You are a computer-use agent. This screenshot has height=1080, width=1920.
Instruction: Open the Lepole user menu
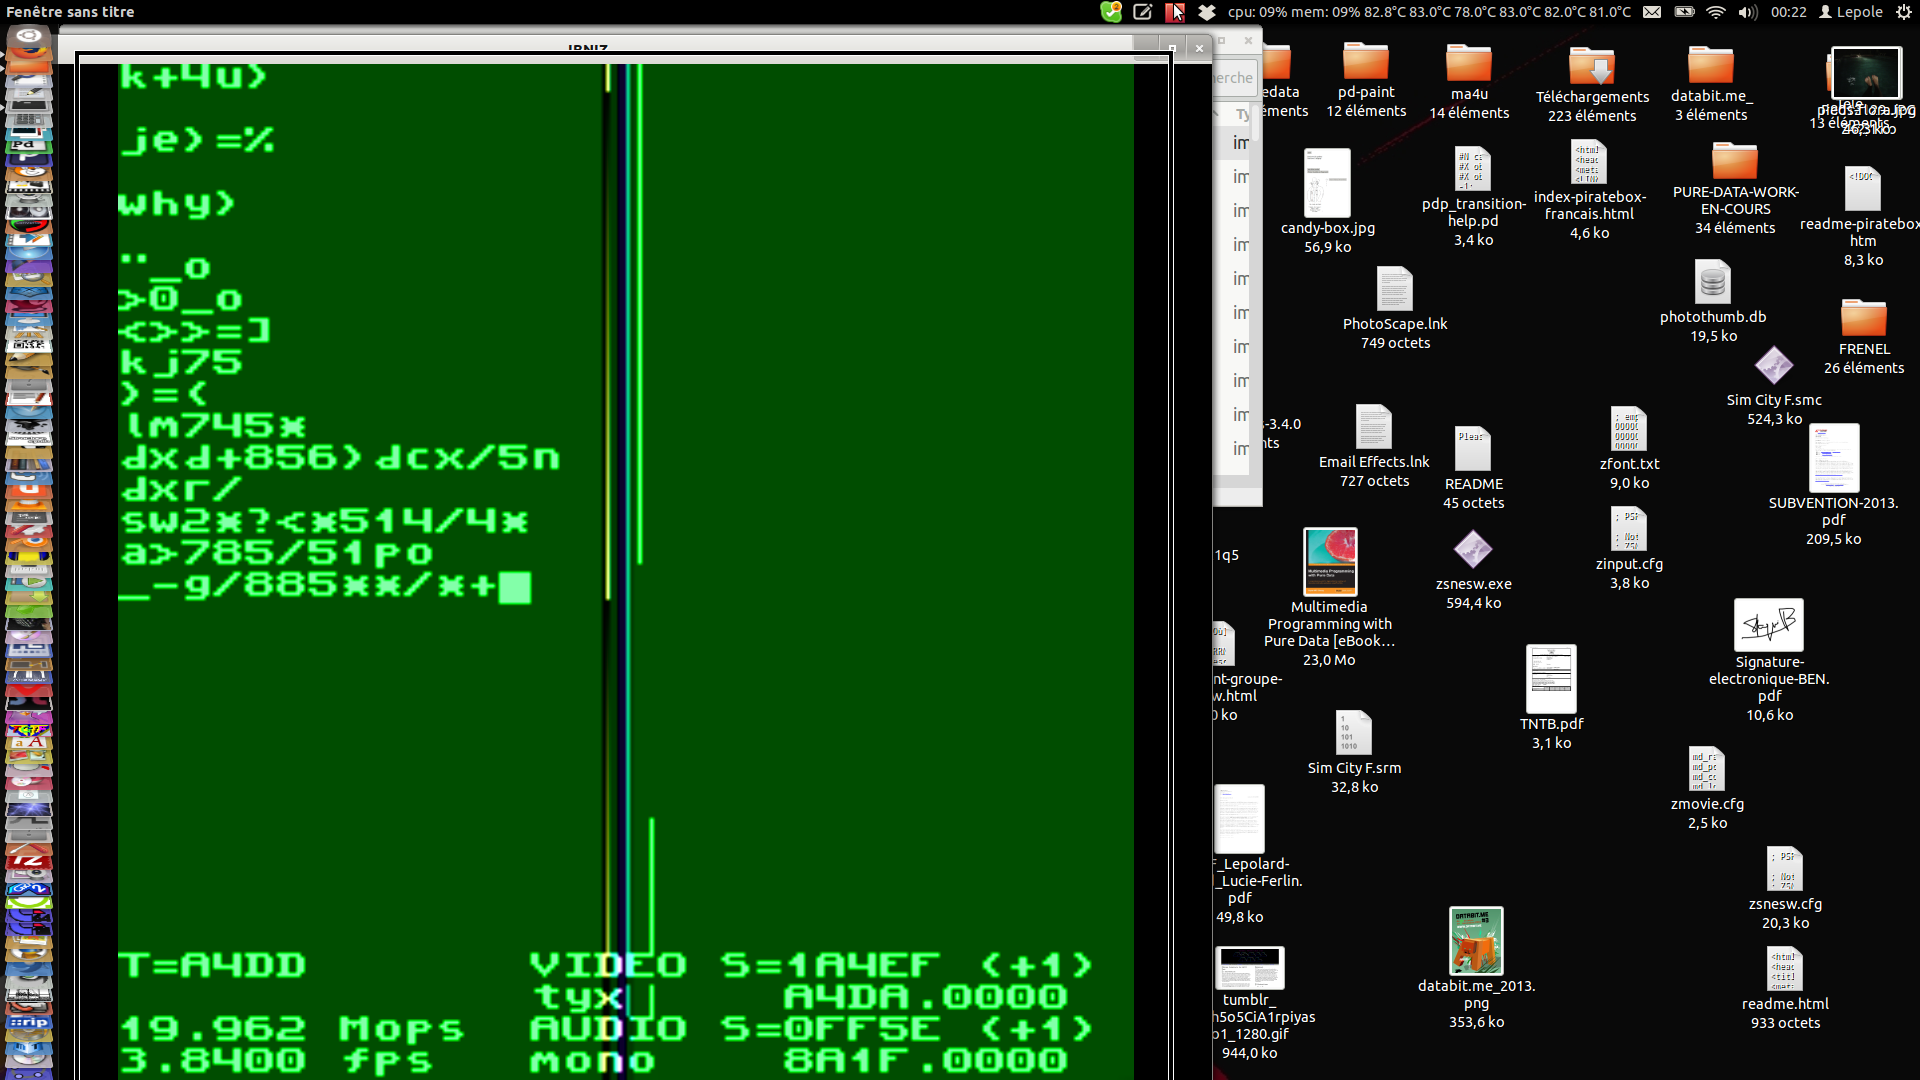(x=1850, y=12)
